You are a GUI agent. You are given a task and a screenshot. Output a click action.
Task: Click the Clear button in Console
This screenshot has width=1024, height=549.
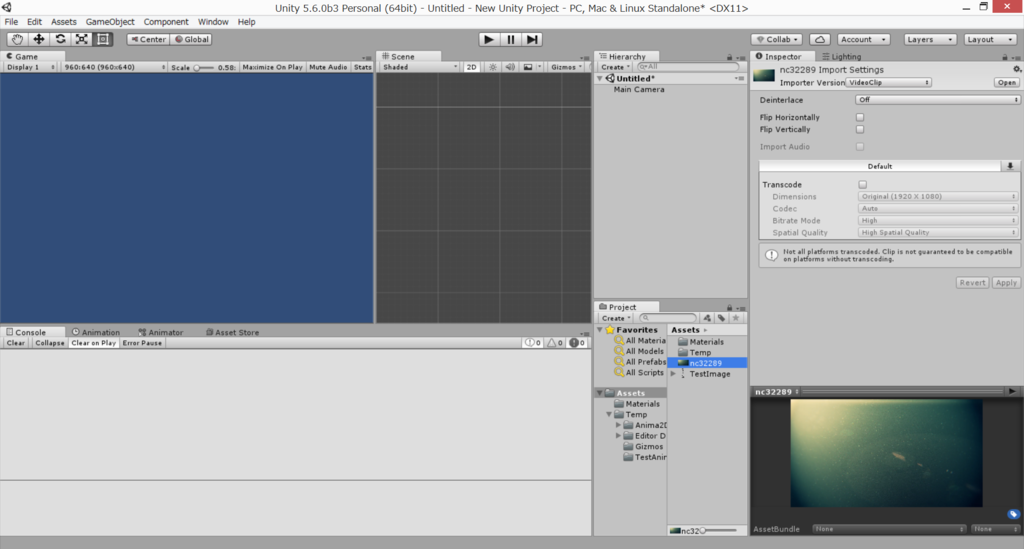tap(16, 343)
